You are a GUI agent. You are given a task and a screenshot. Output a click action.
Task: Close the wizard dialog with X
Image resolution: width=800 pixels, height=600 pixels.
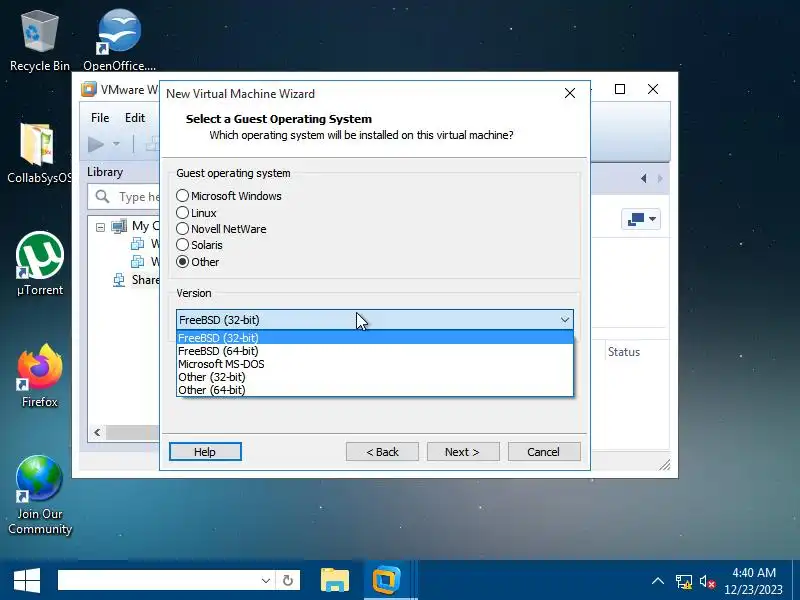[570, 93]
